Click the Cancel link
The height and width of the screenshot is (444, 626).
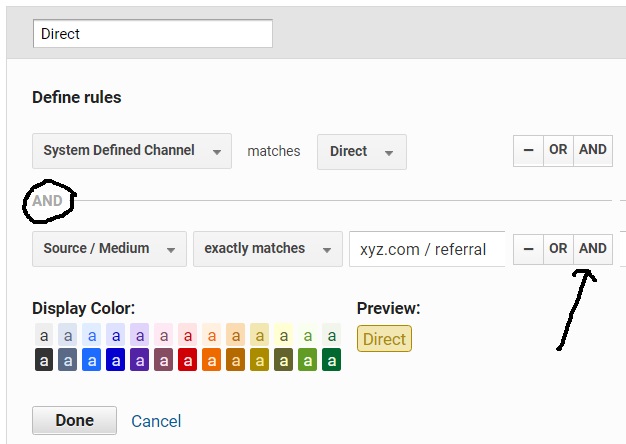click(x=156, y=421)
